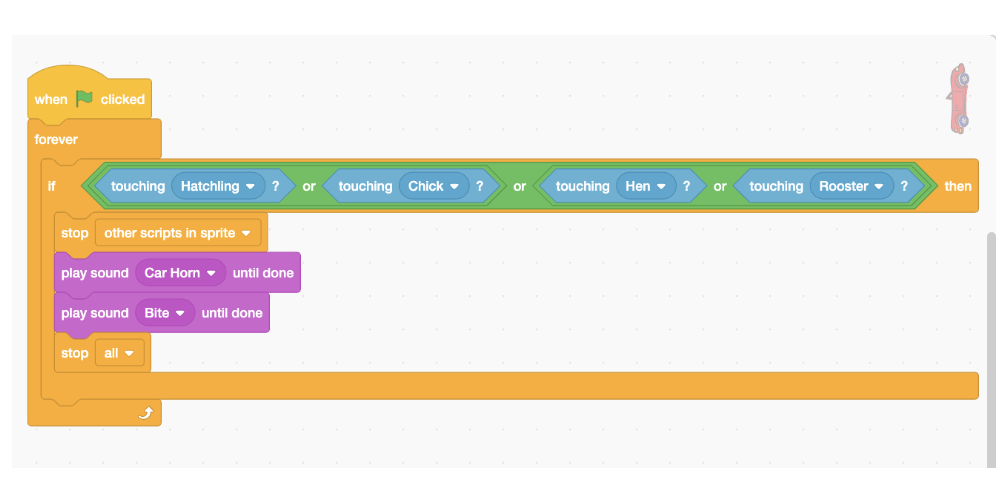Click the first 'or' operator between Hatchling and Chick

click(309, 186)
